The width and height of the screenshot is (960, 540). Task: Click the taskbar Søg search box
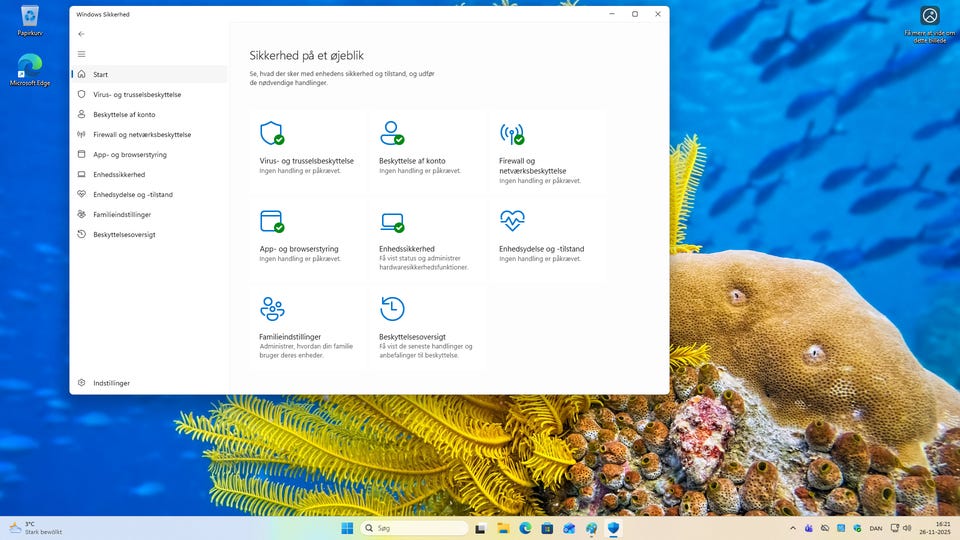(x=414, y=528)
